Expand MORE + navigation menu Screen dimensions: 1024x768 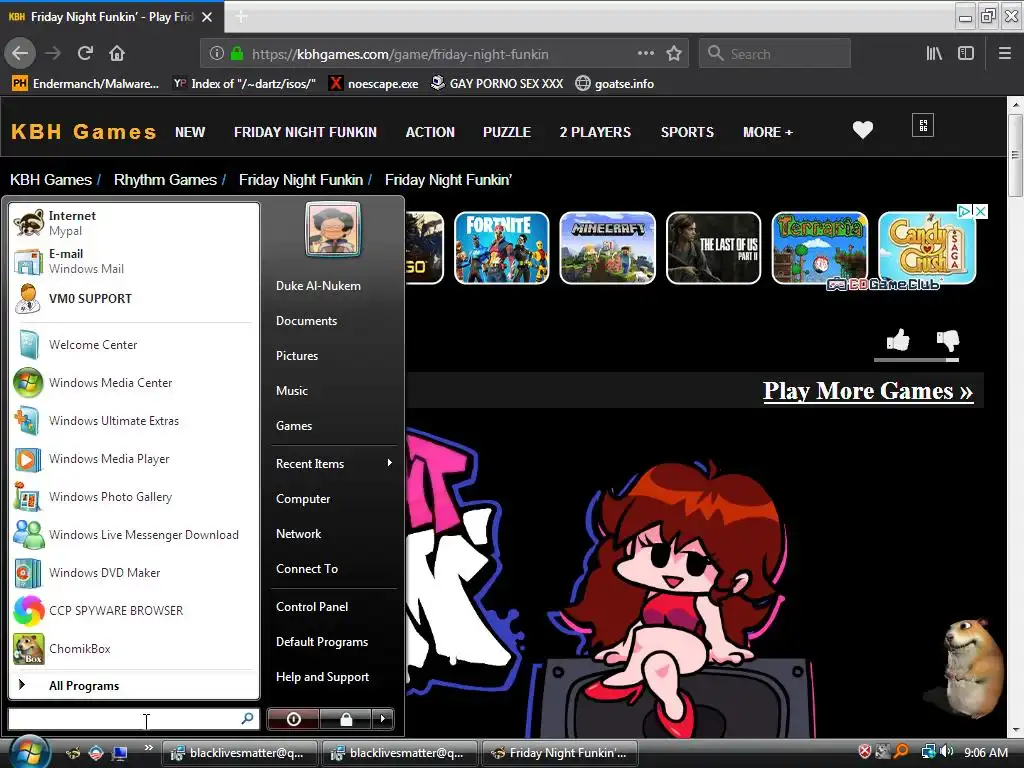[x=768, y=133]
